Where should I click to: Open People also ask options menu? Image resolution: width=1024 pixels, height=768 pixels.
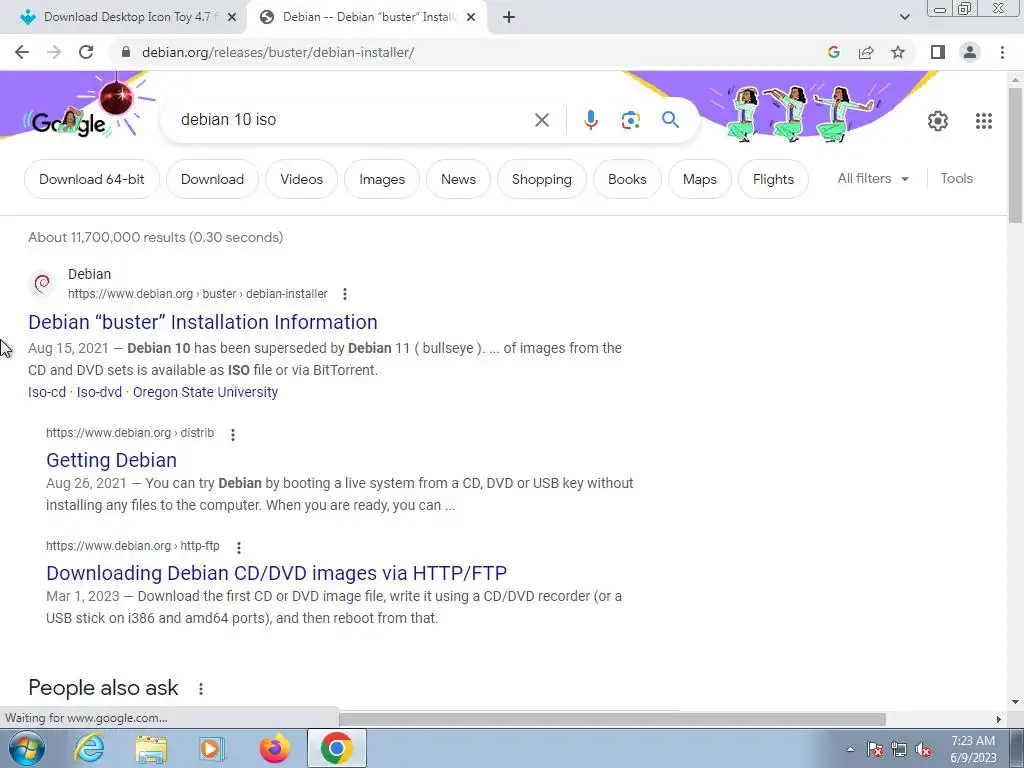(x=201, y=688)
